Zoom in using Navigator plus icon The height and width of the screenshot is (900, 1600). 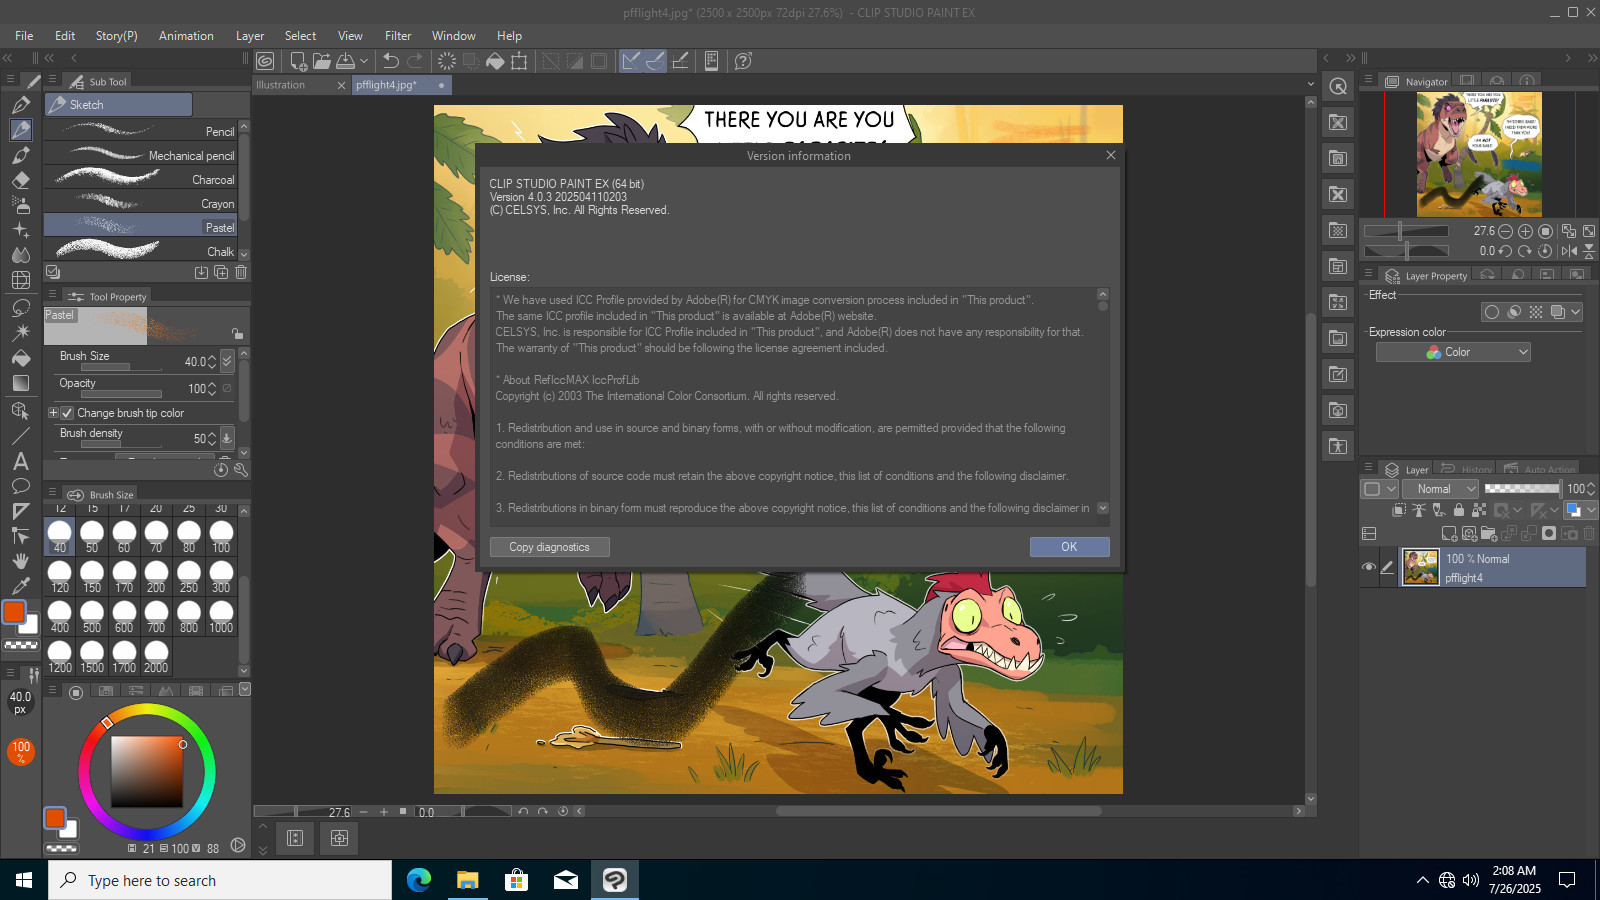pyautogui.click(x=1526, y=231)
